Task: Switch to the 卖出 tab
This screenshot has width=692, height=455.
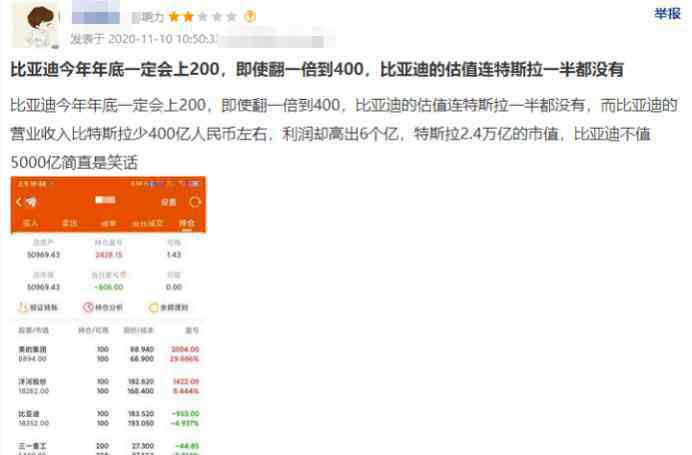Action: pyautogui.click(x=69, y=223)
